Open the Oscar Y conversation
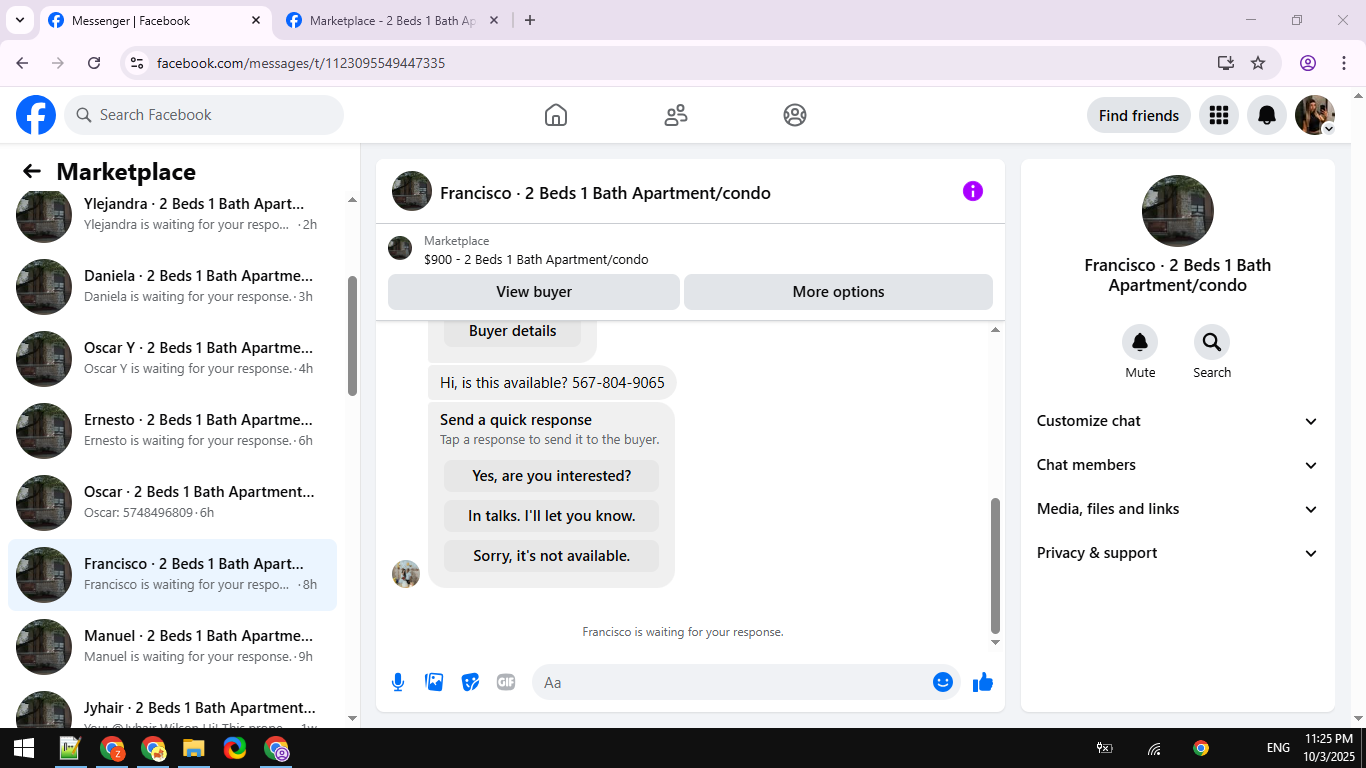The height and width of the screenshot is (768, 1366). (x=172, y=359)
